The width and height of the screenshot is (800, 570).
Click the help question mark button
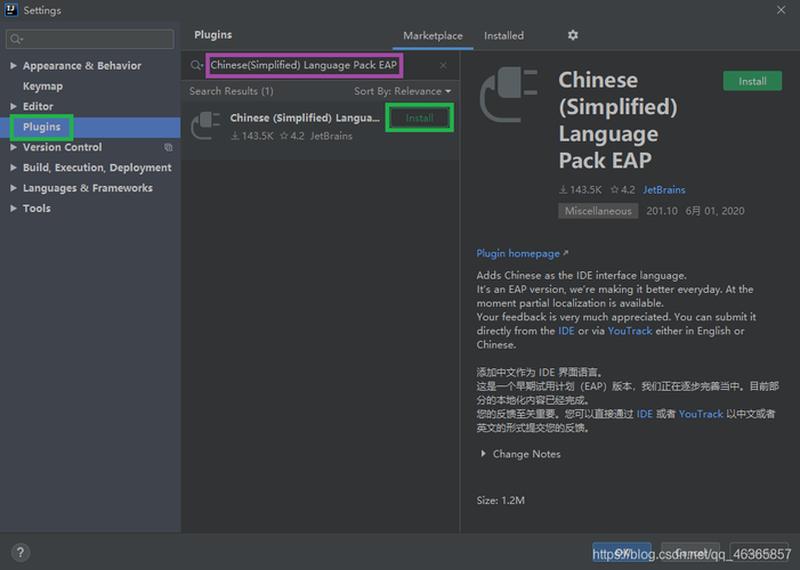pyautogui.click(x=20, y=552)
